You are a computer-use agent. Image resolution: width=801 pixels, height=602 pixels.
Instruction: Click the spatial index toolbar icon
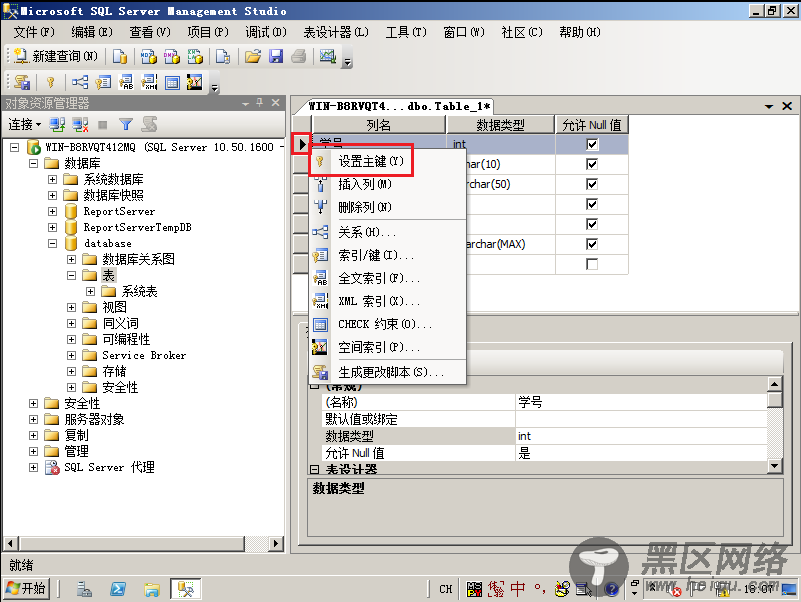click(195, 82)
